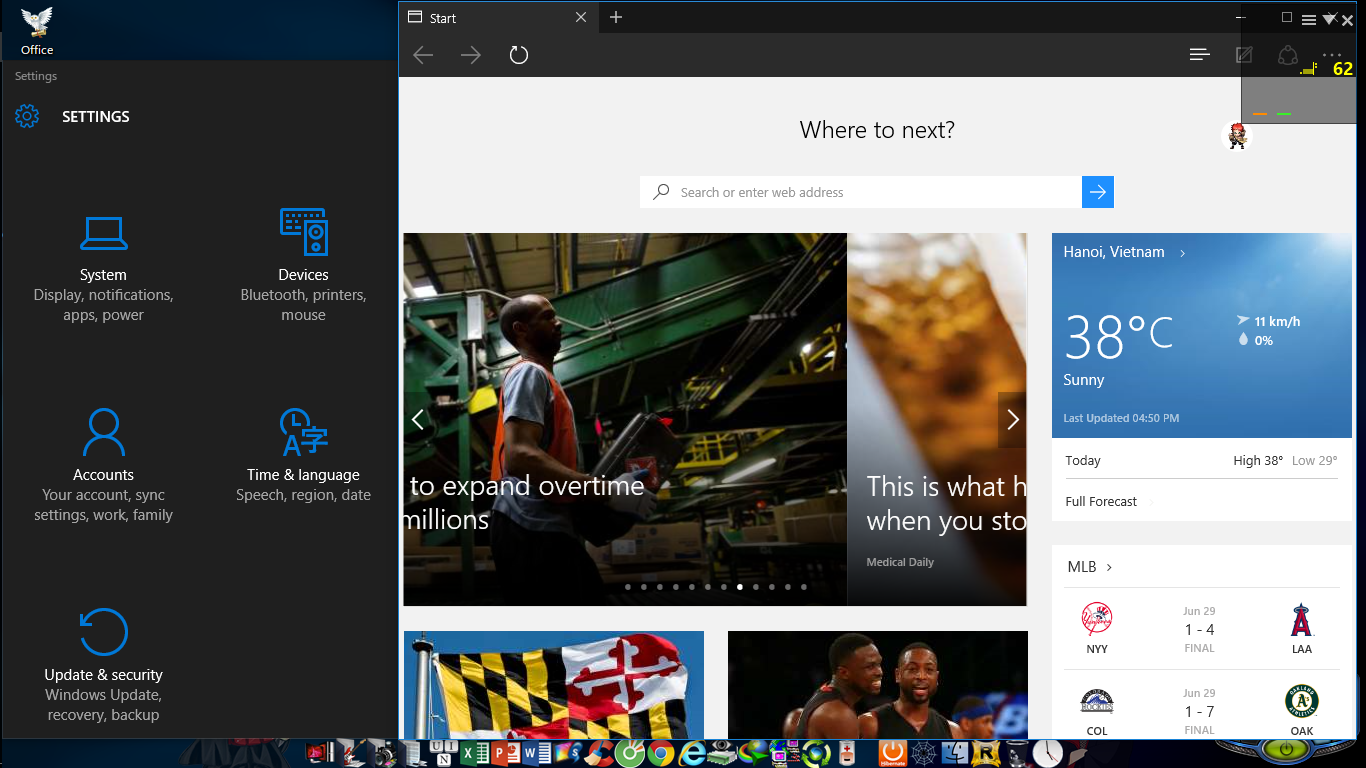Submit search with the blue arrow button

coord(1098,192)
